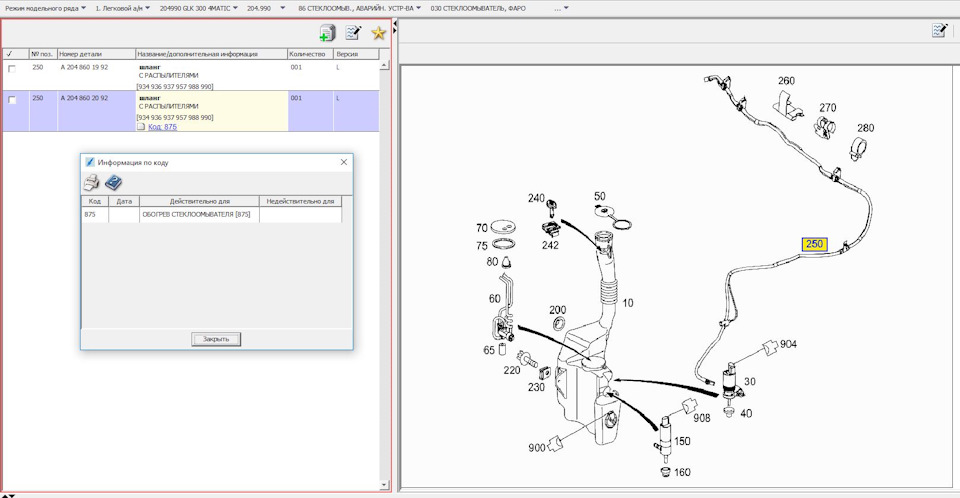Viewport: 960px width, 498px height.
Task: Click the printer icon in the code dialog
Action: 91,182
